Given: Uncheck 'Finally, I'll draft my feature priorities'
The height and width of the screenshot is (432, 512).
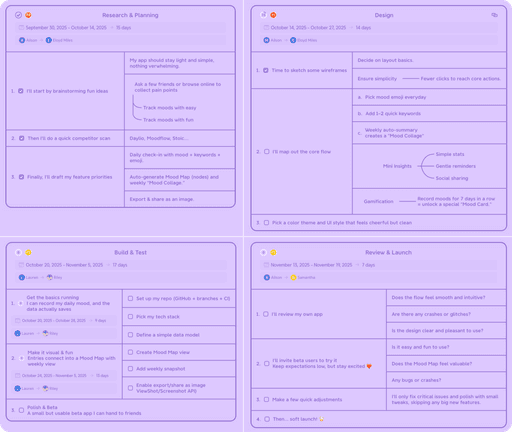Looking at the screenshot, I should pos(21,177).
